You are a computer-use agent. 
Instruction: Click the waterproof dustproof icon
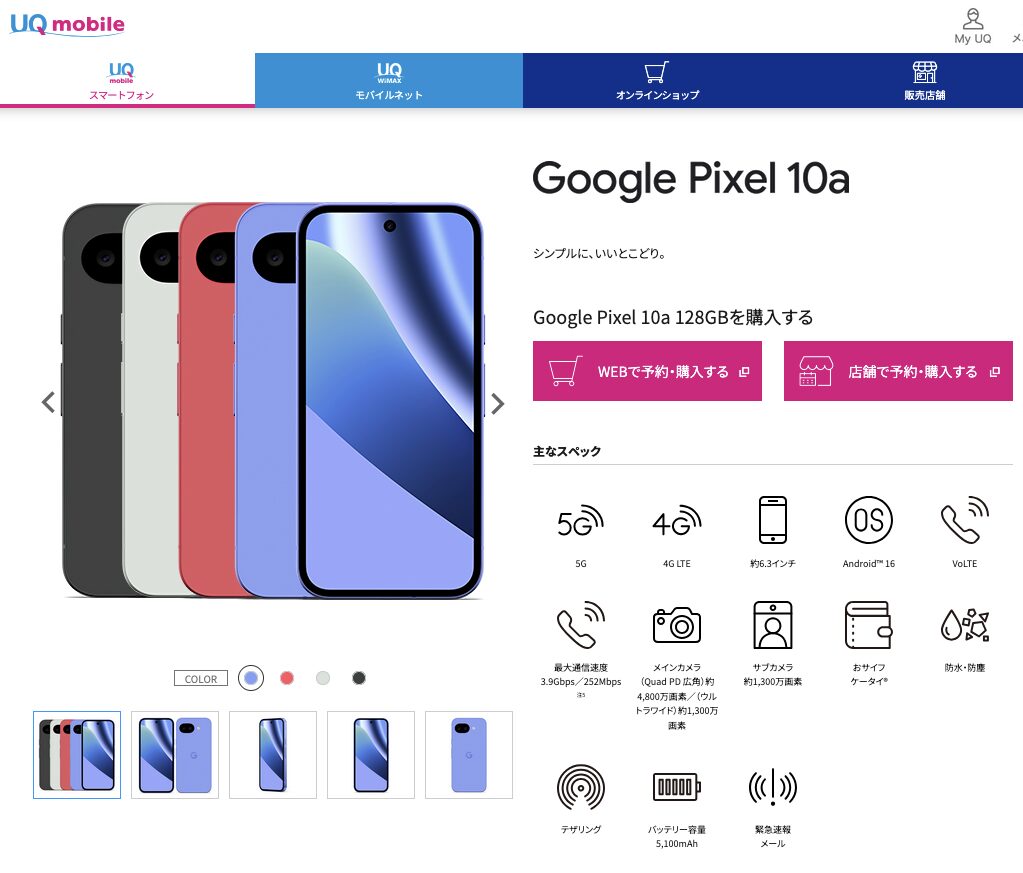point(964,624)
